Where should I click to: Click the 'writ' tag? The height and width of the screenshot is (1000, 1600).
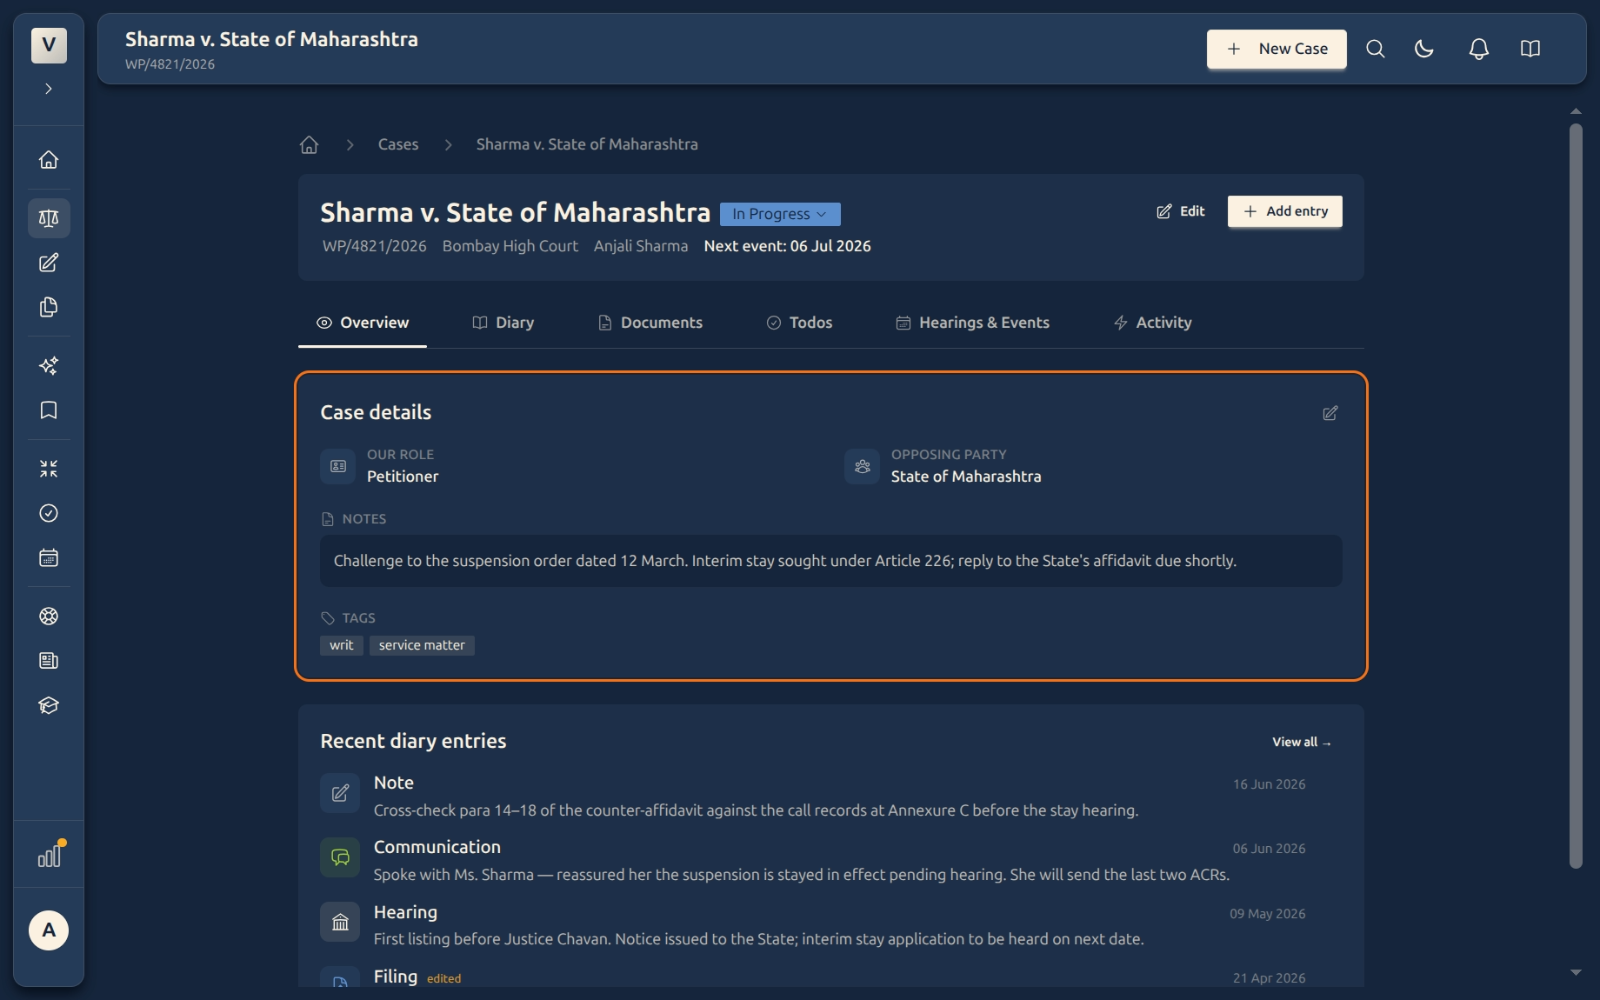[341, 646]
